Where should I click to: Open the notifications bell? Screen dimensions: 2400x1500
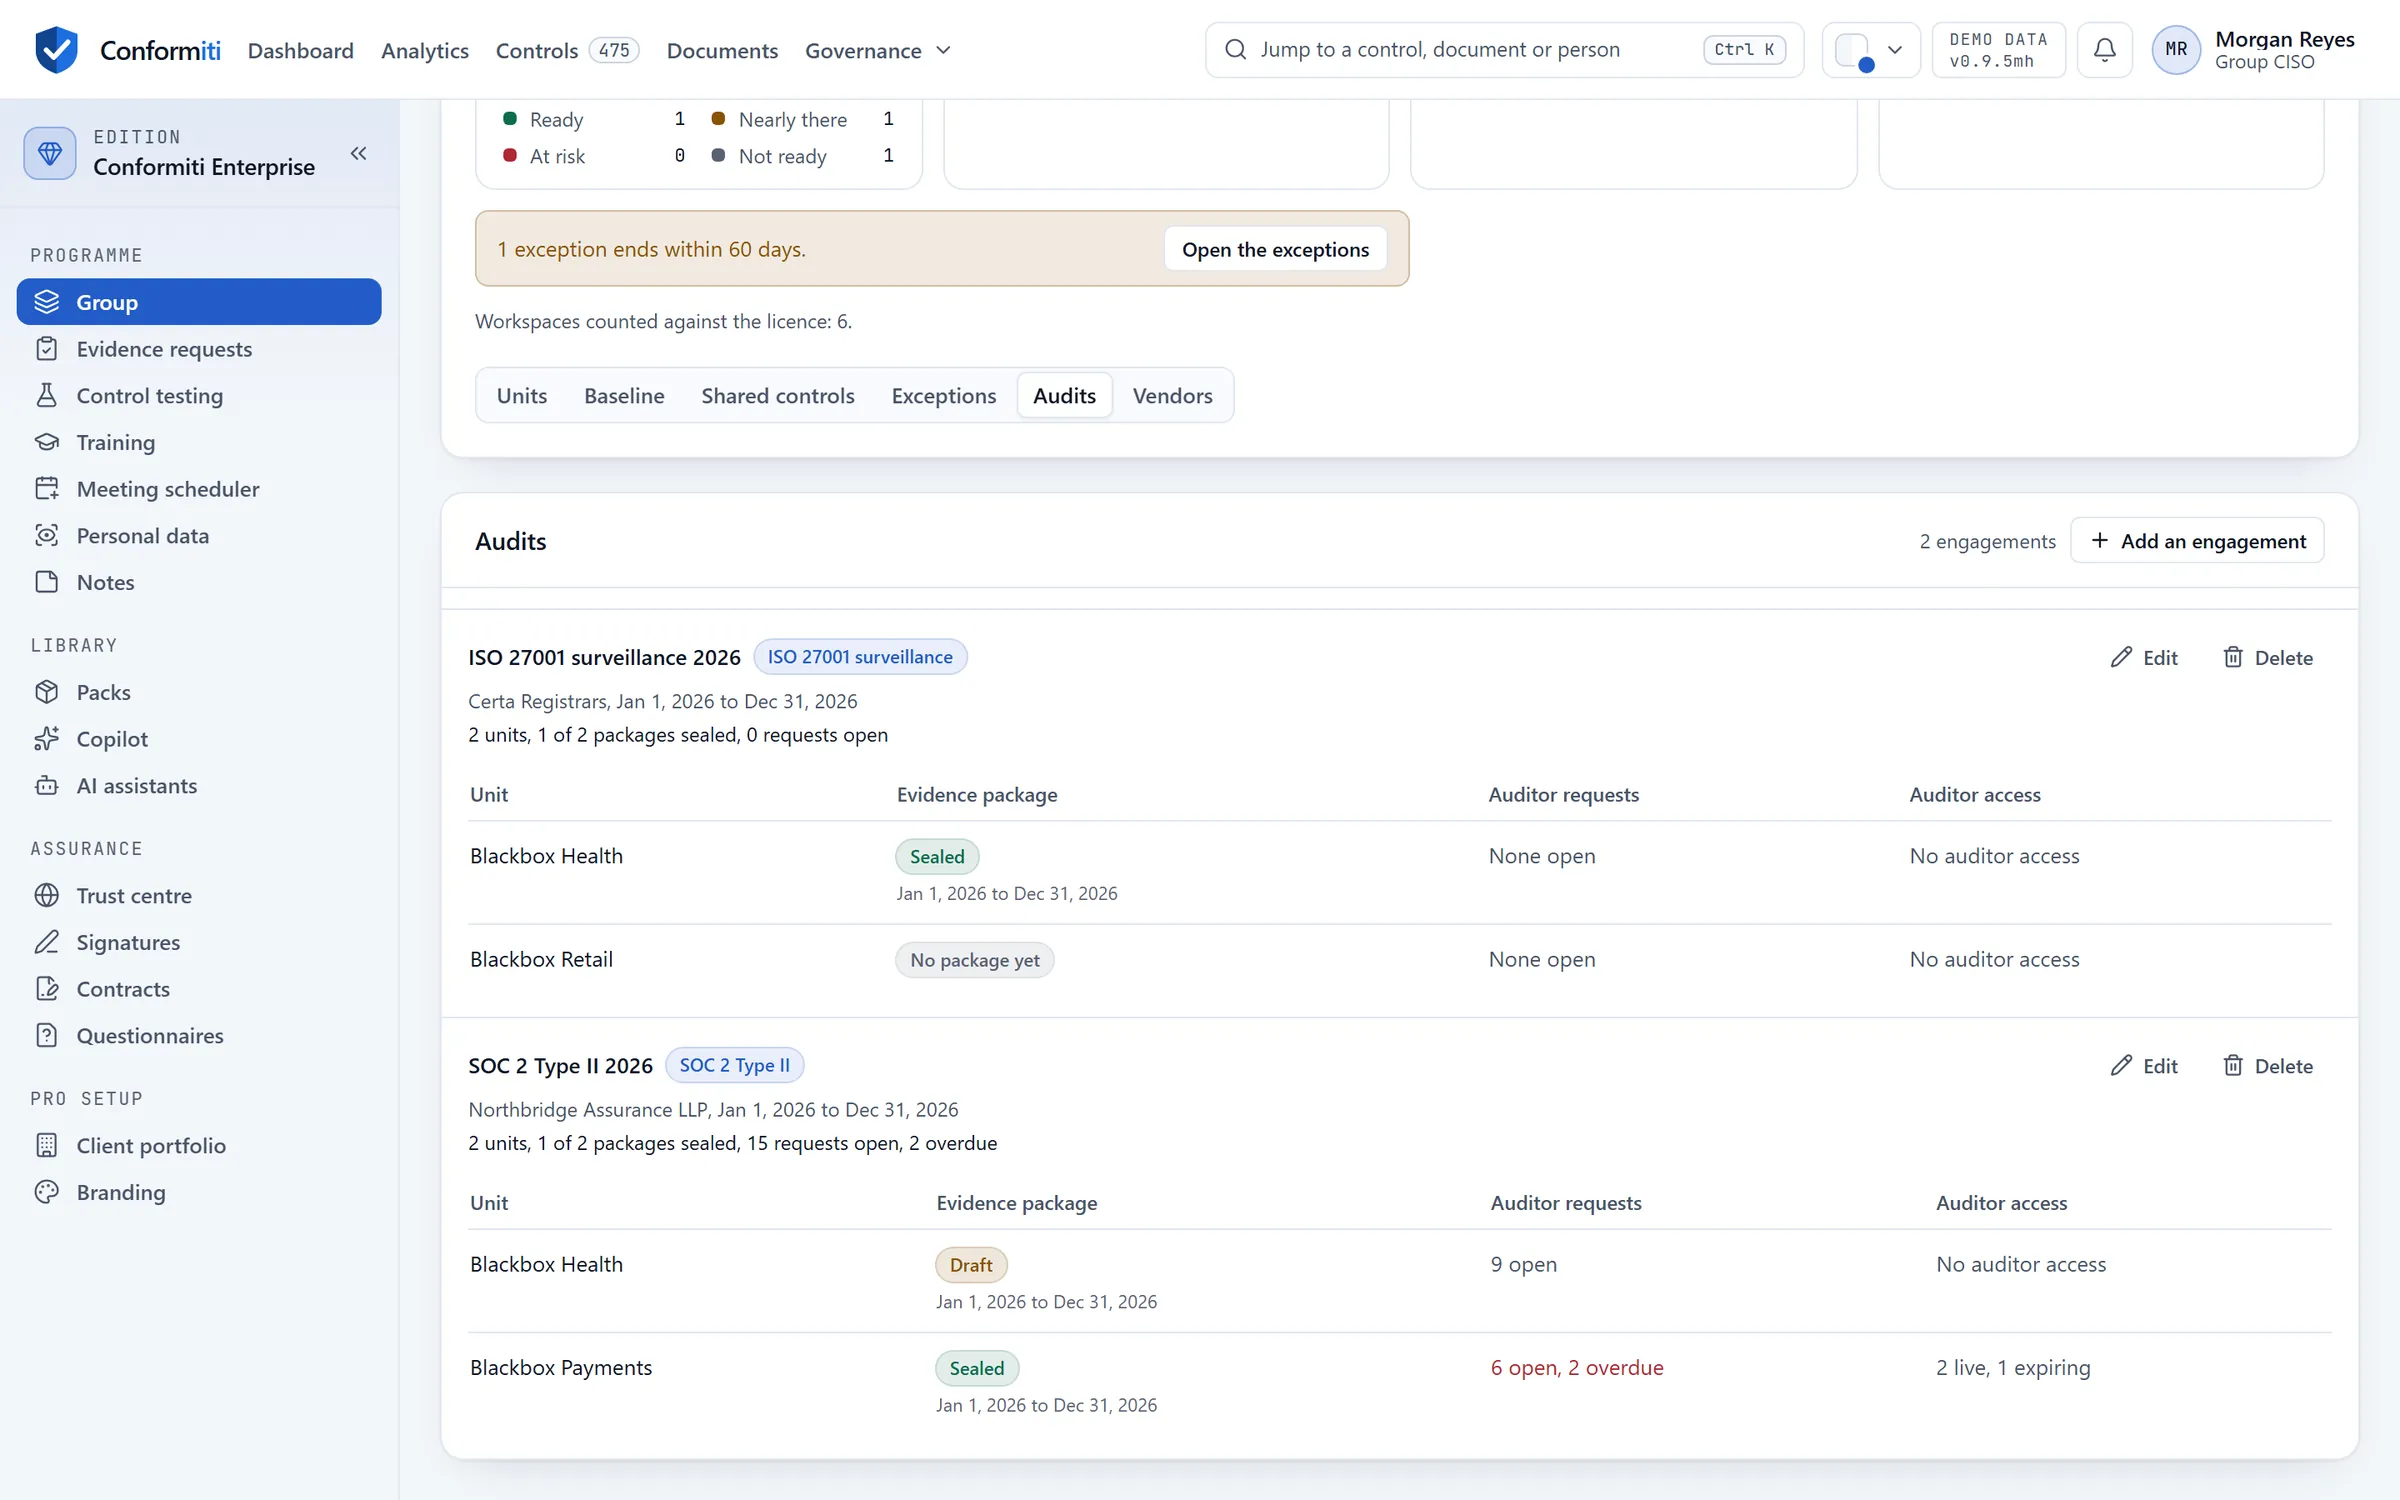pos(2104,49)
